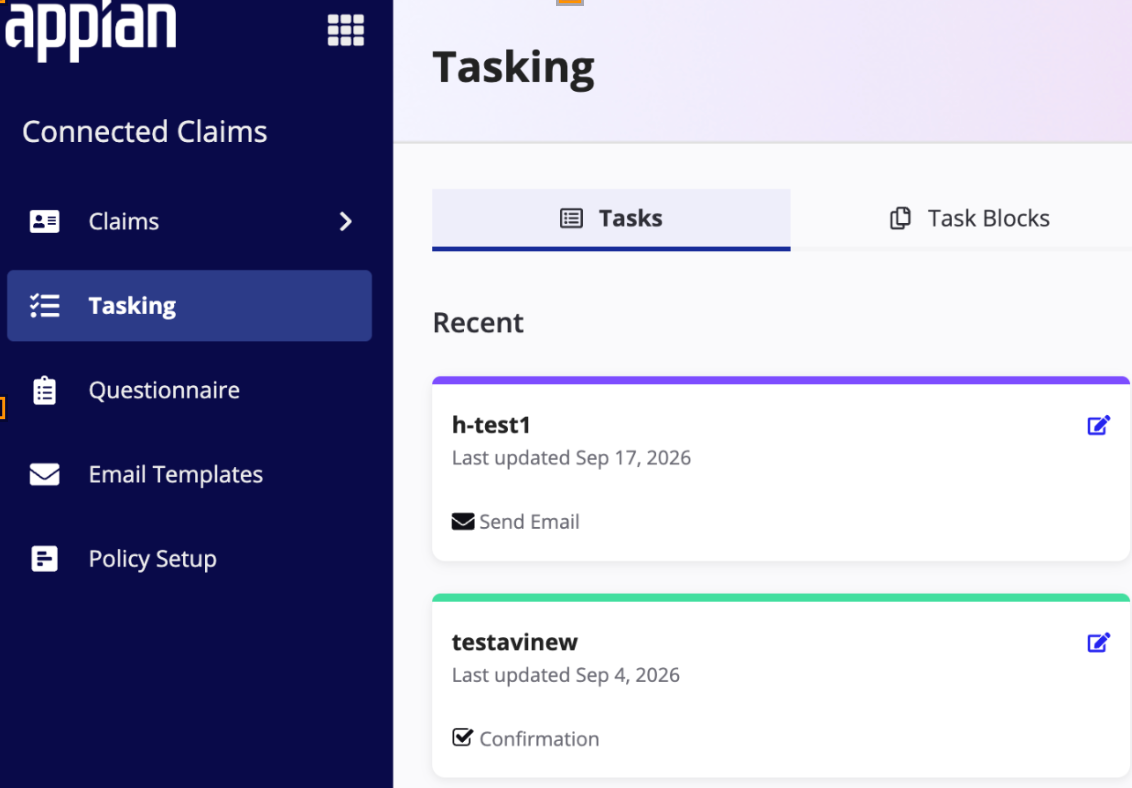Open the h-test1 task title
The width and height of the screenshot is (1132, 788).
click(x=491, y=425)
